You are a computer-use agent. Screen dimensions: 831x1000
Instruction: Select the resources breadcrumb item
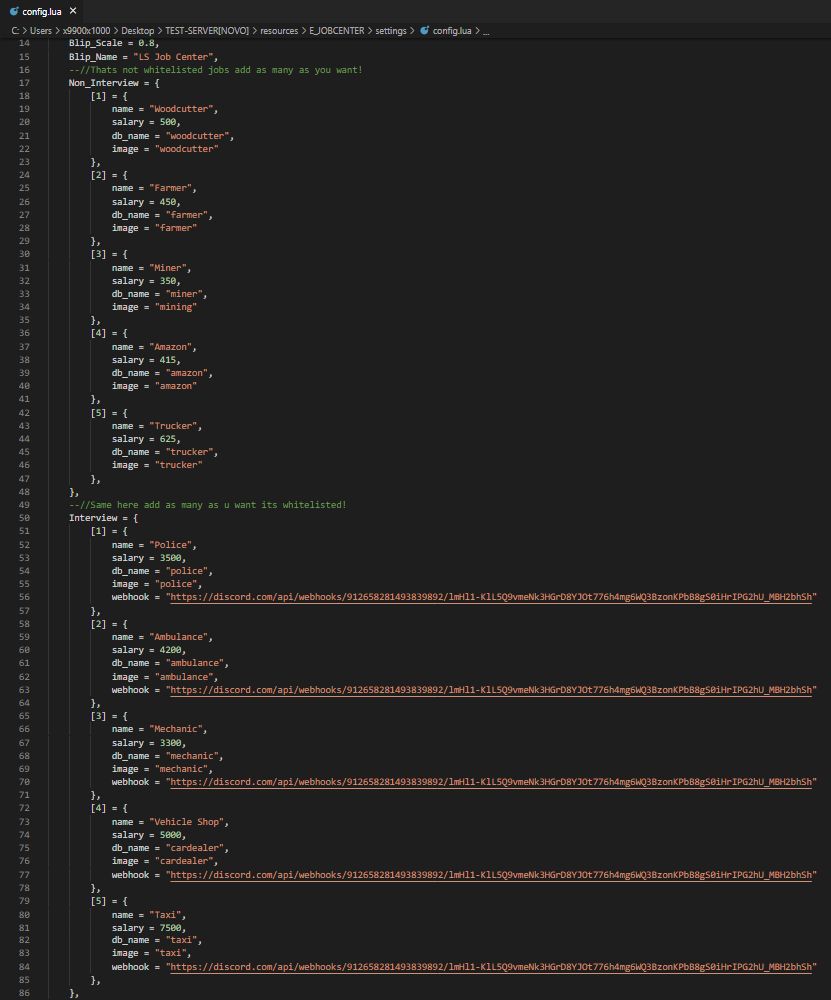pos(279,31)
